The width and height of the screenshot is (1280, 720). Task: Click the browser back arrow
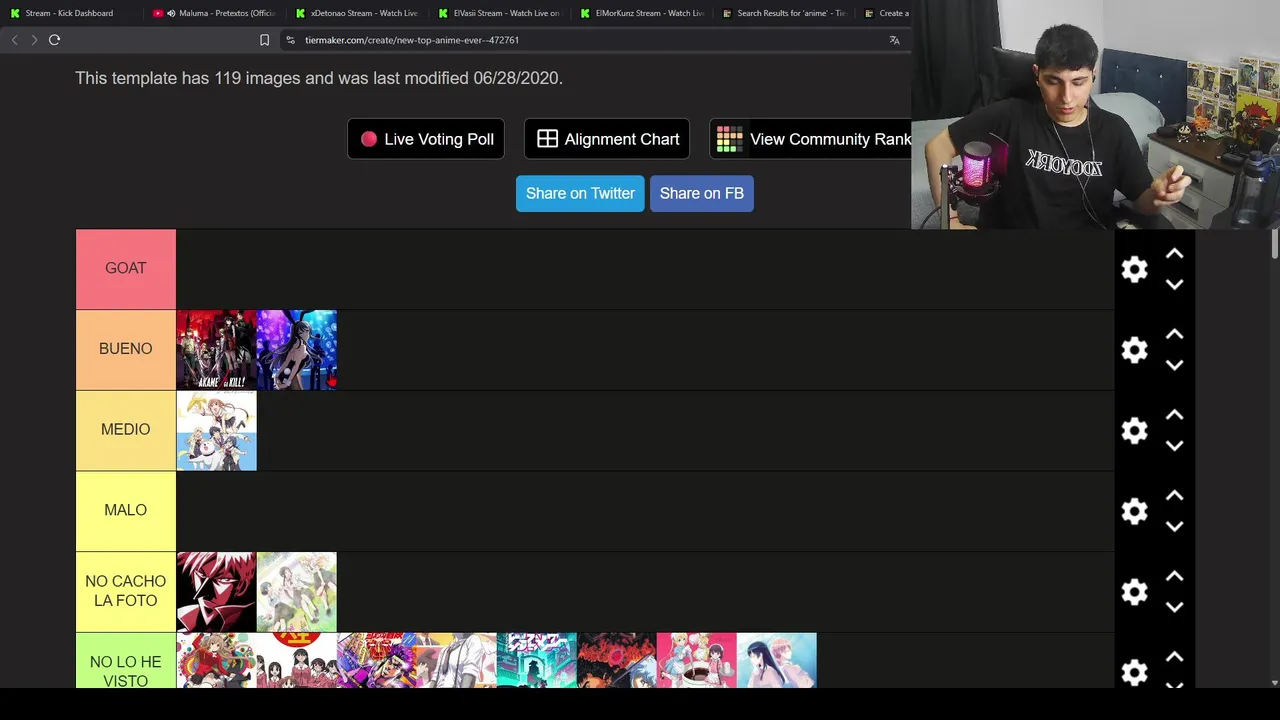click(x=14, y=40)
